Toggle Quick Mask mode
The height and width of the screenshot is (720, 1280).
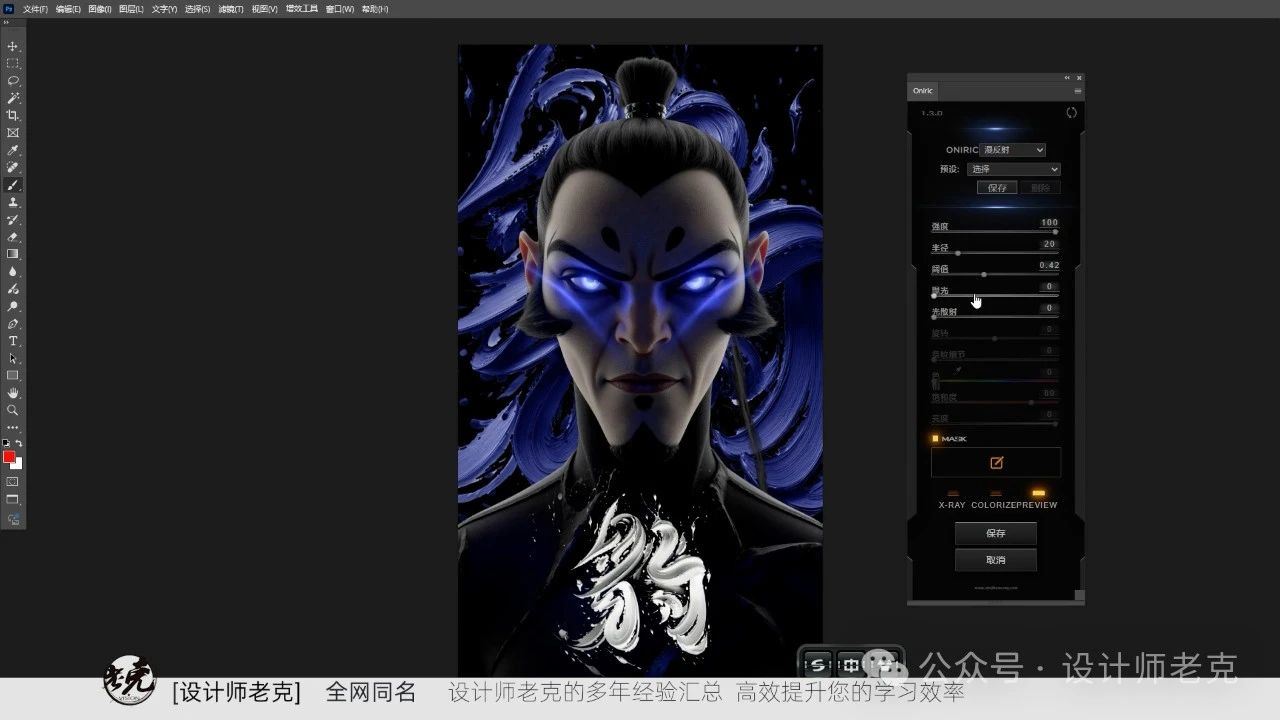tap(13, 482)
